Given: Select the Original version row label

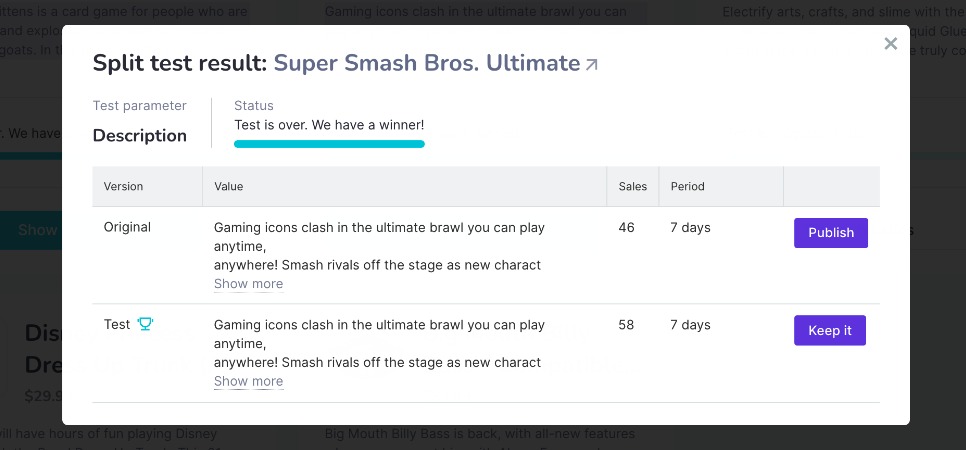Looking at the screenshot, I should (x=127, y=227).
